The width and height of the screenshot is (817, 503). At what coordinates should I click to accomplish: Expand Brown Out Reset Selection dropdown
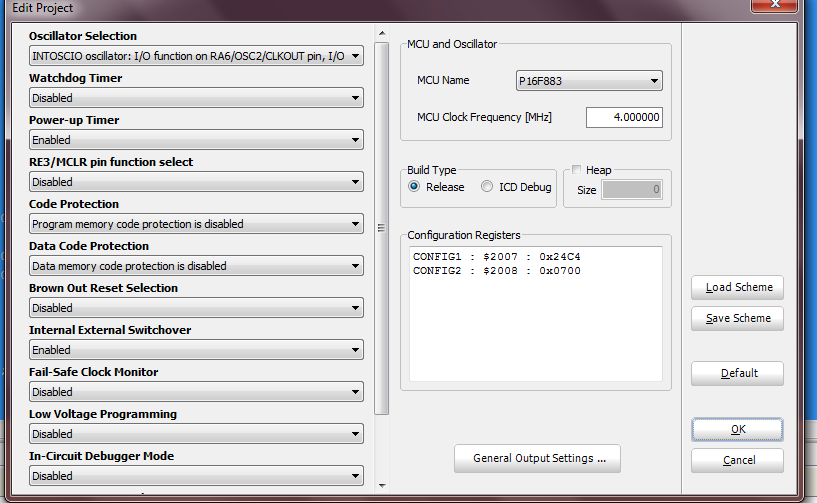196,308
